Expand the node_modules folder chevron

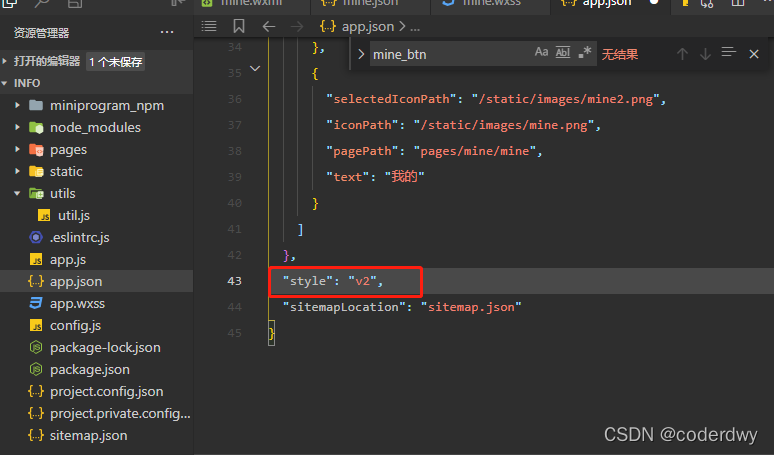coord(17,127)
